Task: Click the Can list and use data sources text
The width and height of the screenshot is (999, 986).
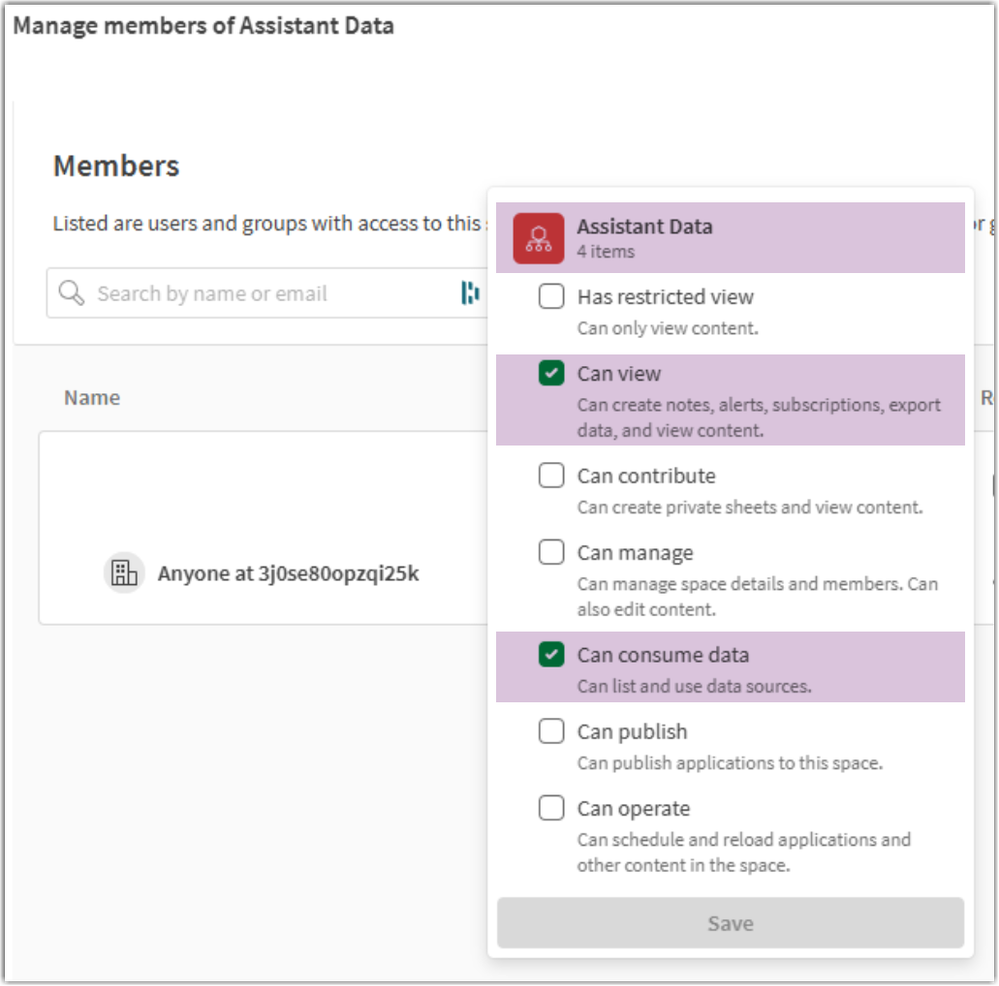Action: [679, 683]
